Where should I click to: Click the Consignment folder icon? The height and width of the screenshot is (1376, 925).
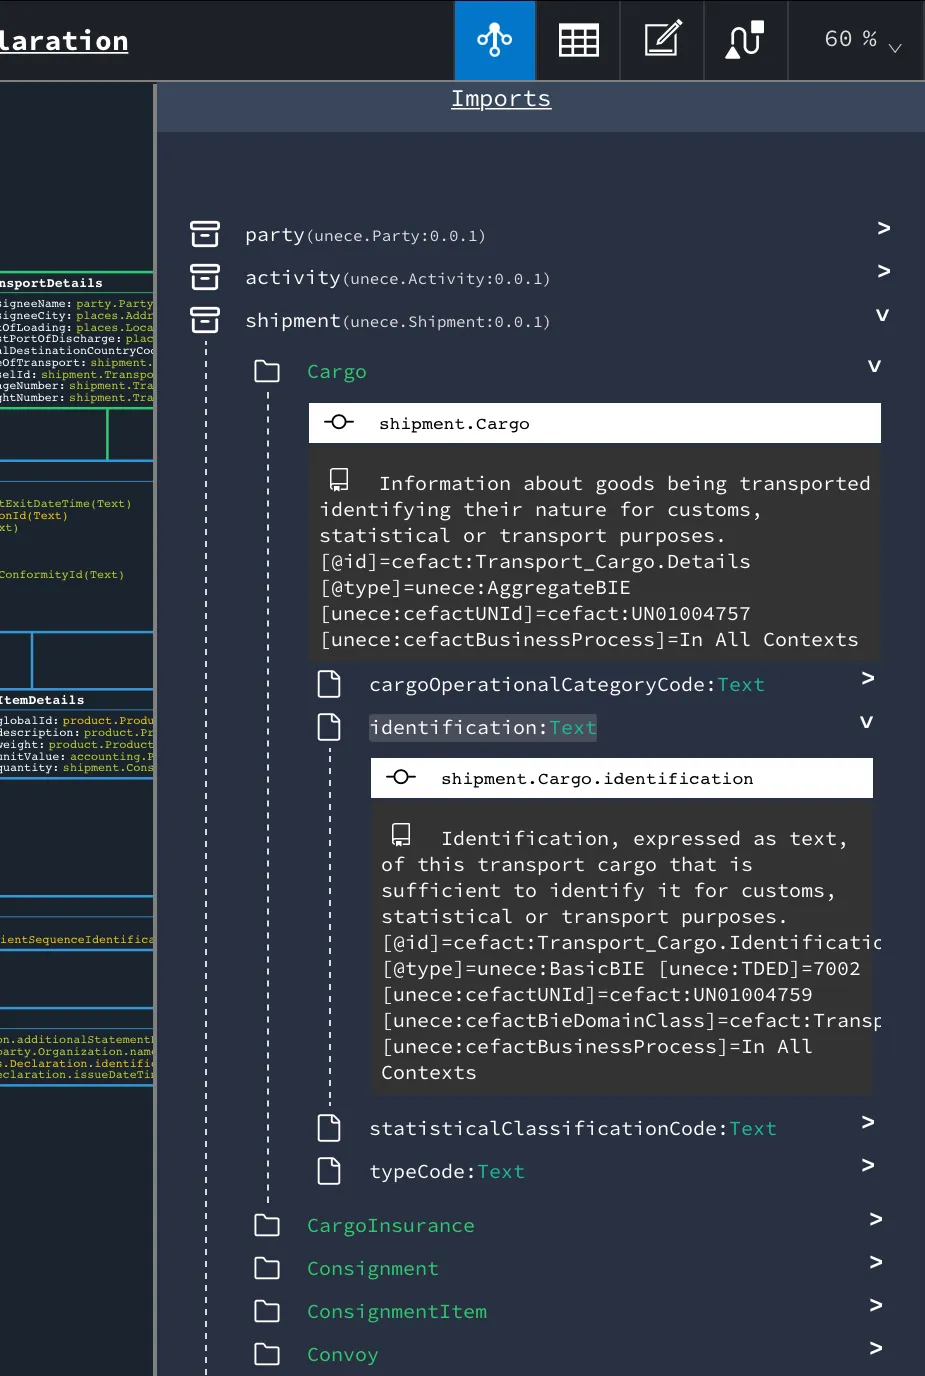tap(267, 1268)
